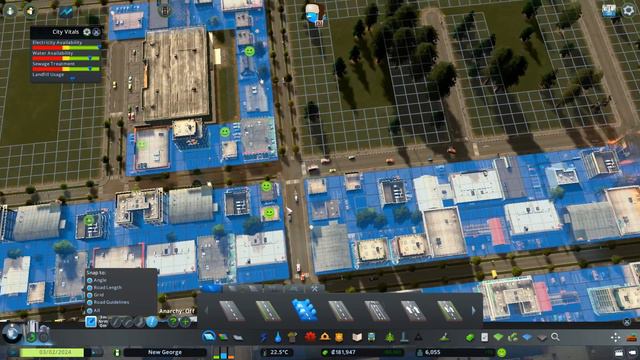This screenshot has height=360, width=640.
Task: Open the Economy money panel
Action: 470,337
